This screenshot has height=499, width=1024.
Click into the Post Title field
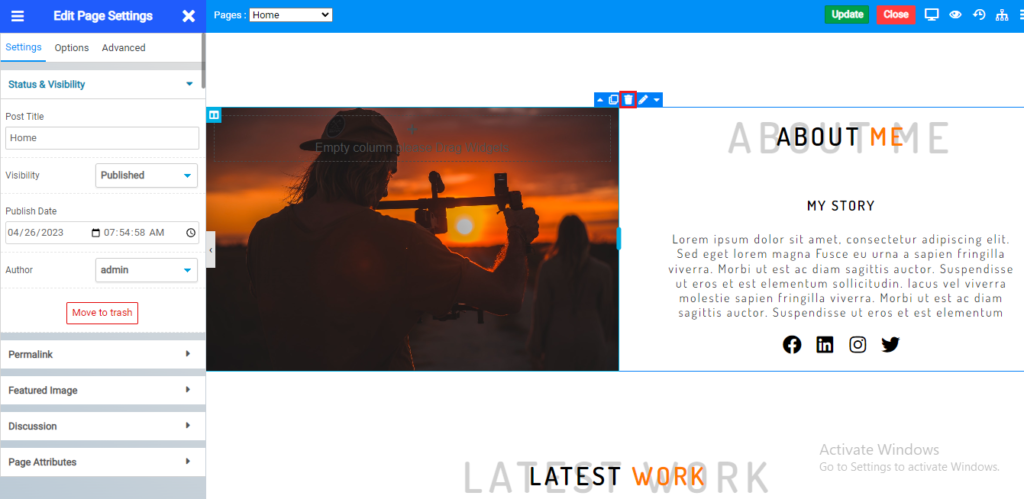click(x=102, y=138)
